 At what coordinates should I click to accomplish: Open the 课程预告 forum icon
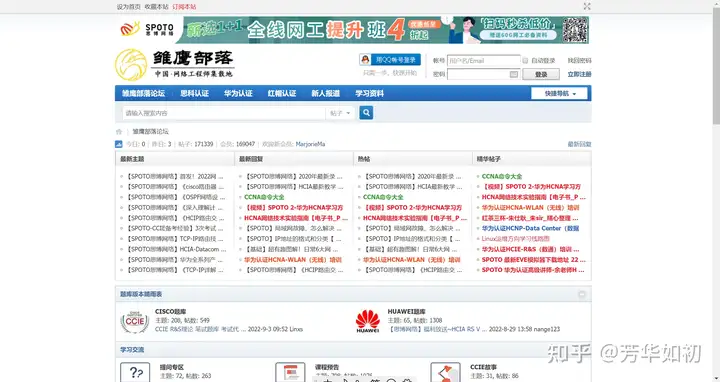tap(290, 372)
